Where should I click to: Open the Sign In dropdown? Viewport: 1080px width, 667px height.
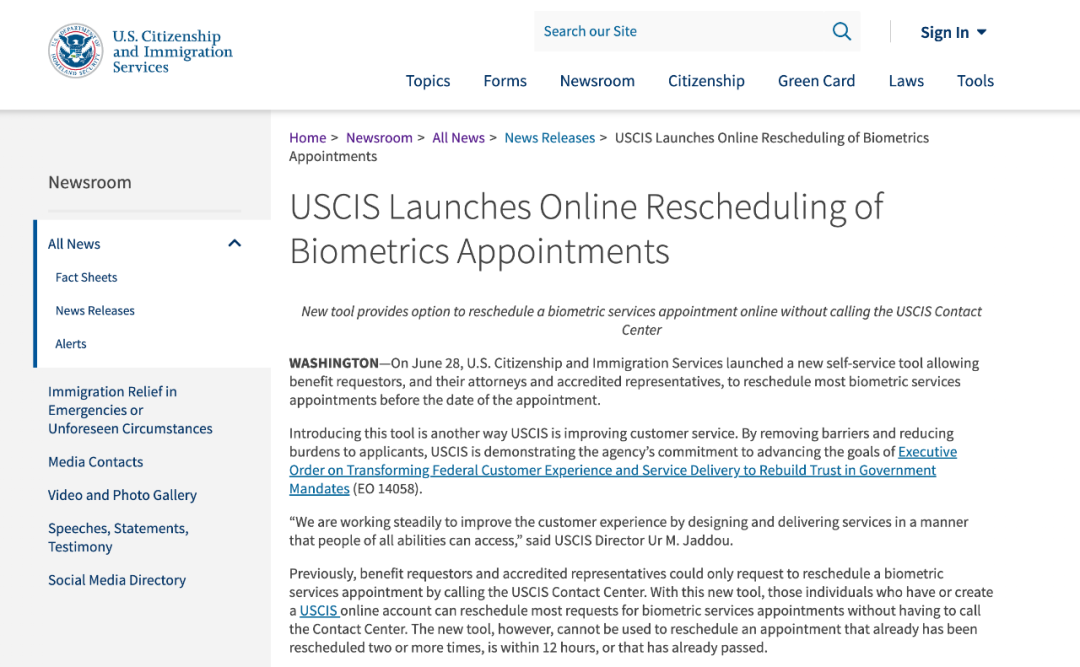click(x=953, y=32)
